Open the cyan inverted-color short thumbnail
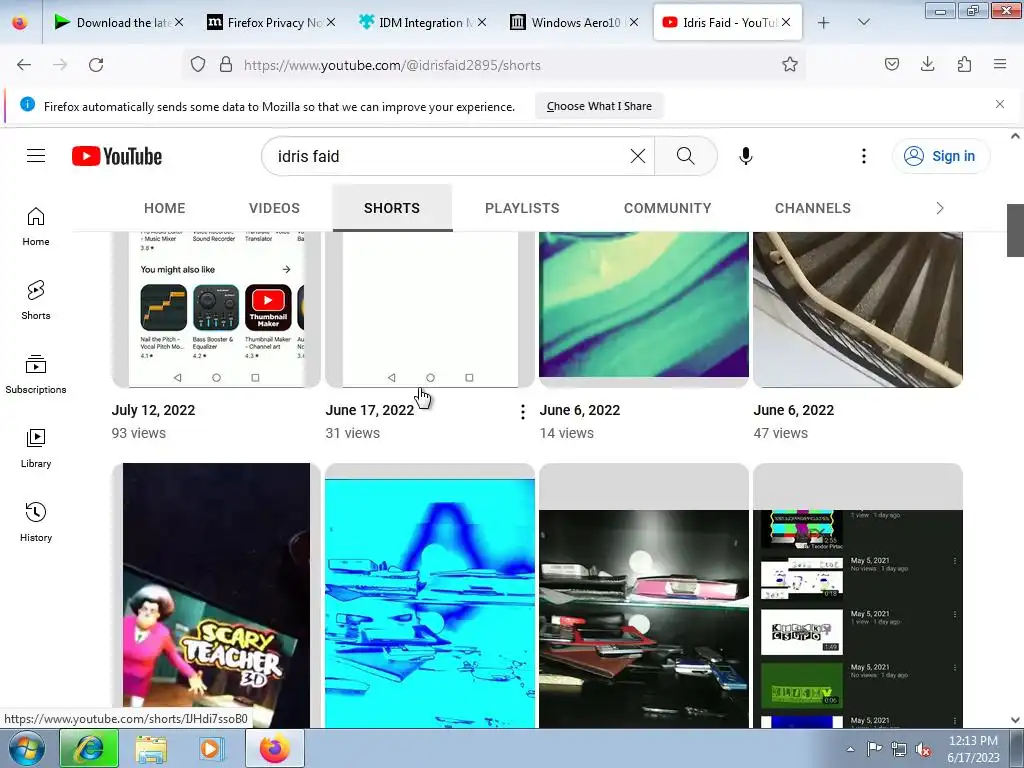This screenshot has height=768, width=1024. pyautogui.click(x=430, y=596)
